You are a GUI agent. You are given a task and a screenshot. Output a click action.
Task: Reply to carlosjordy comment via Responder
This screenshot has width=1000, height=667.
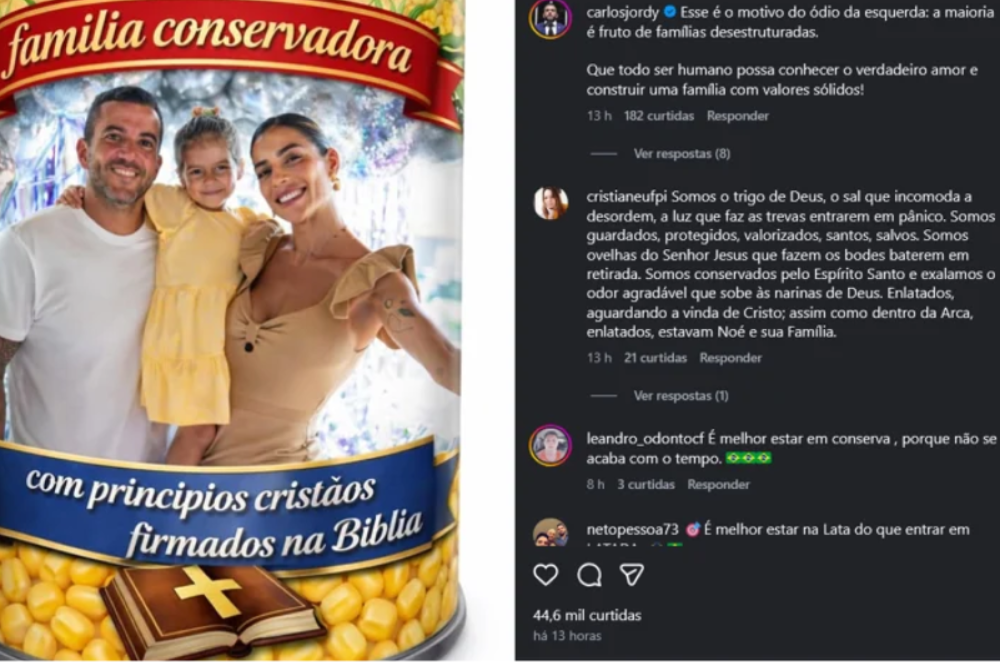[737, 116]
